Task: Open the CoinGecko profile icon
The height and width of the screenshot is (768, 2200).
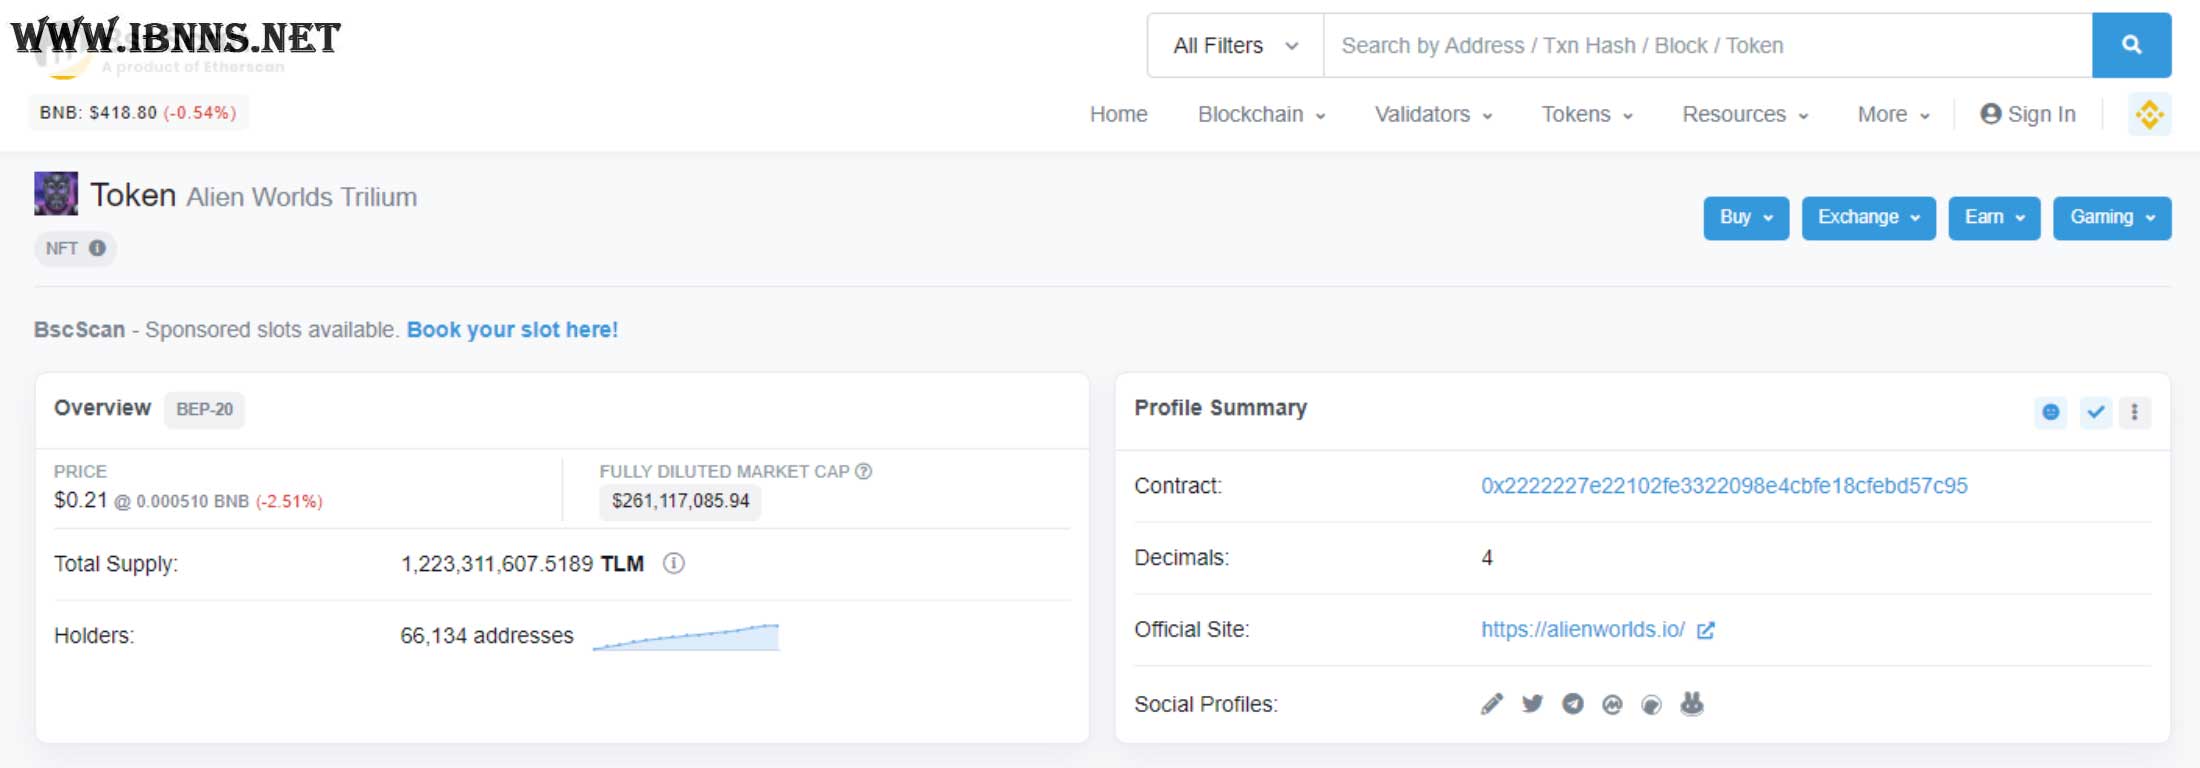Action: (x=1651, y=705)
